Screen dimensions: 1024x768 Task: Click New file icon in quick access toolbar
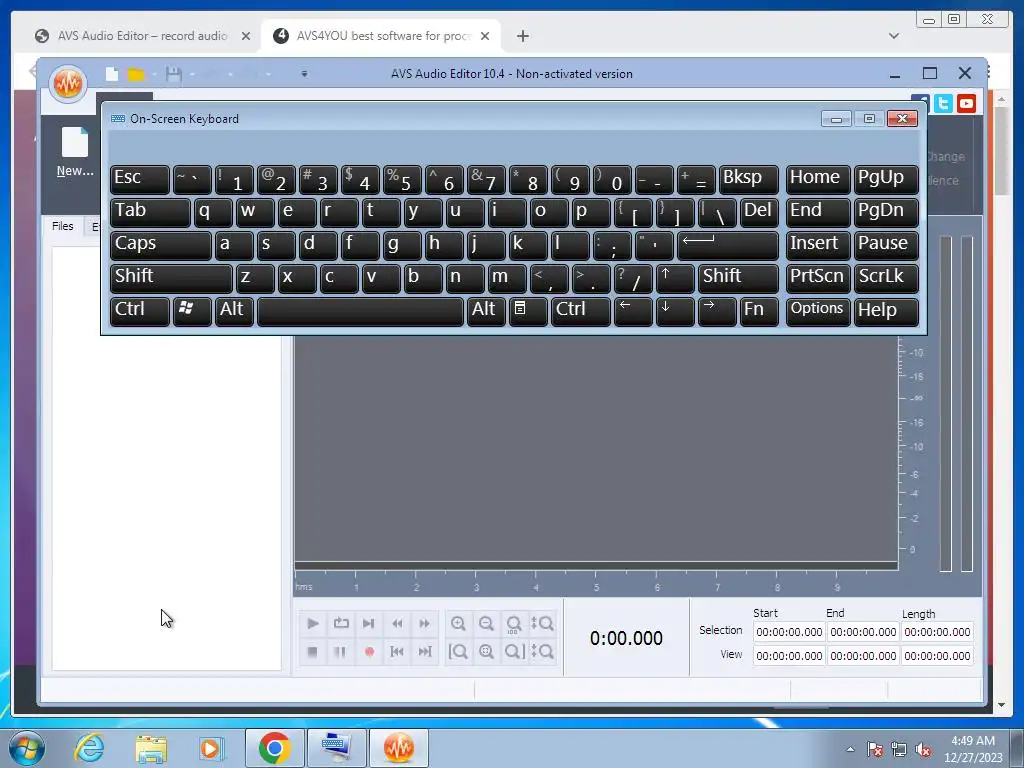point(112,74)
